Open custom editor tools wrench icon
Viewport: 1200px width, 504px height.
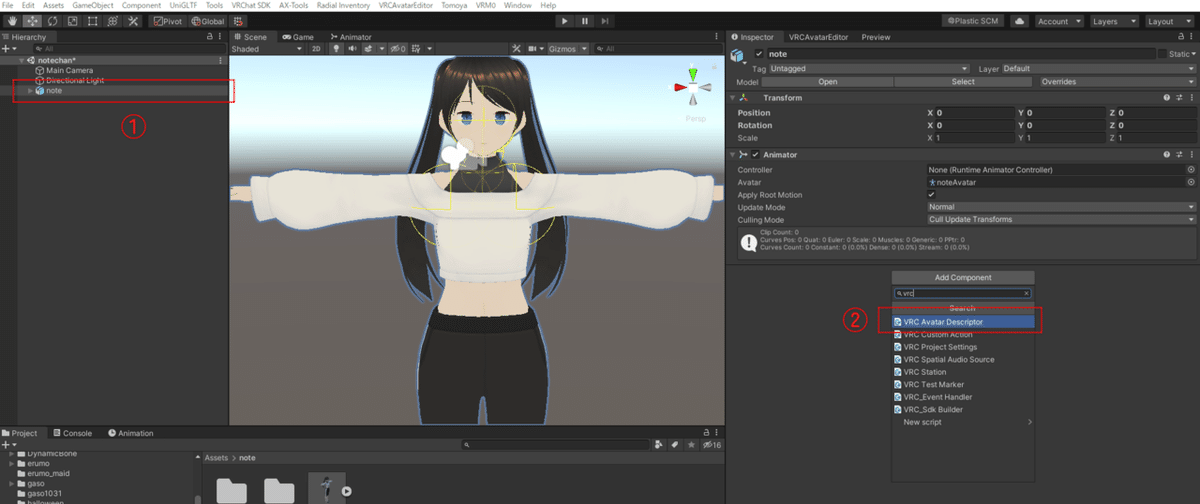(133, 21)
